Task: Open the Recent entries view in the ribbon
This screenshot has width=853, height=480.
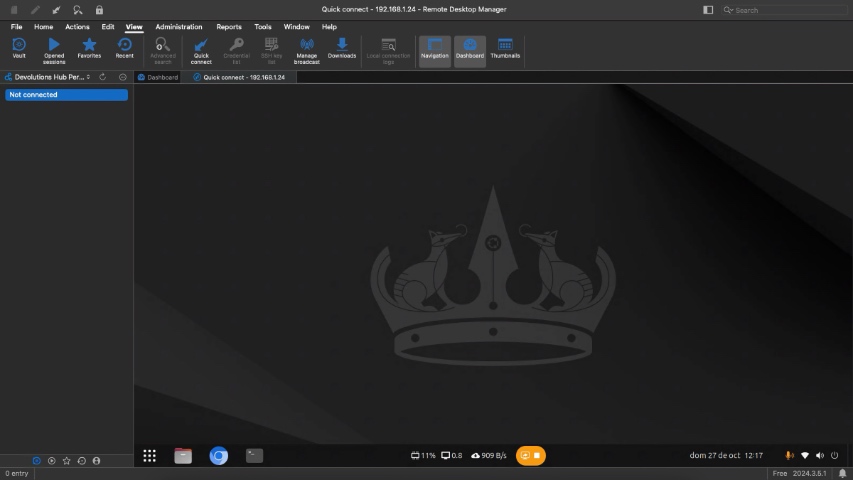Action: click(125, 48)
